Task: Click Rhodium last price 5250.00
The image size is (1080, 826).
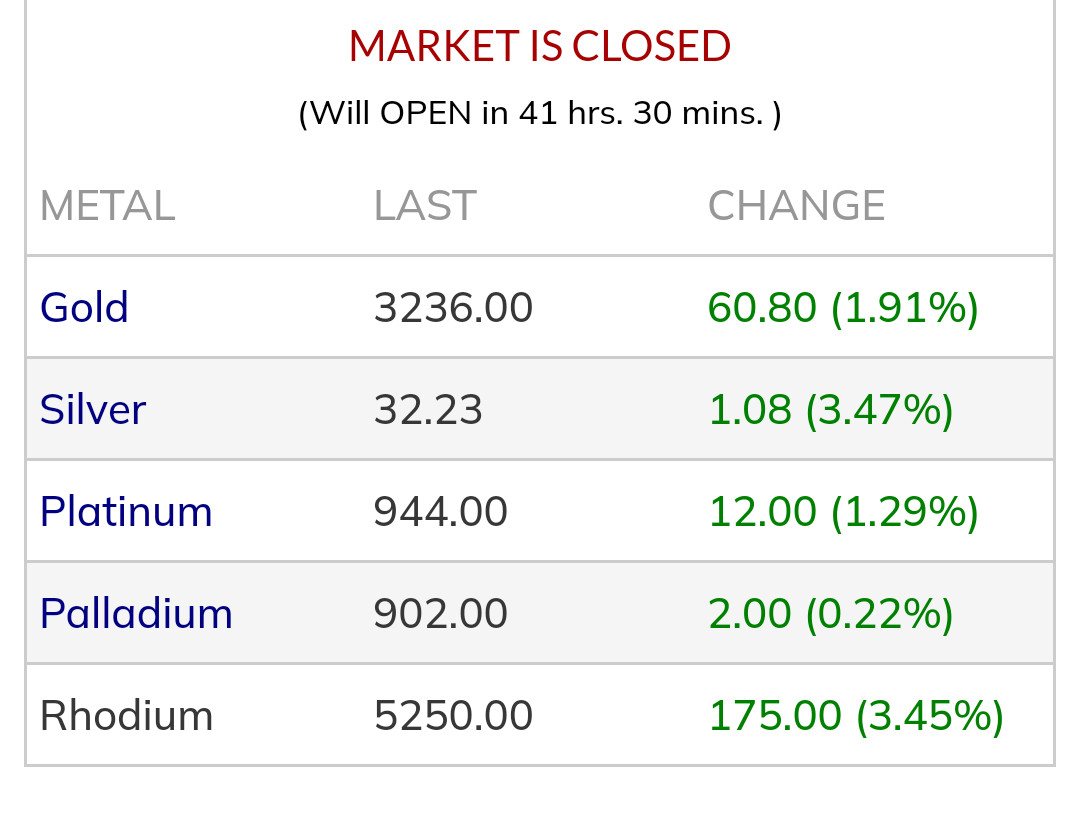Action: [453, 716]
